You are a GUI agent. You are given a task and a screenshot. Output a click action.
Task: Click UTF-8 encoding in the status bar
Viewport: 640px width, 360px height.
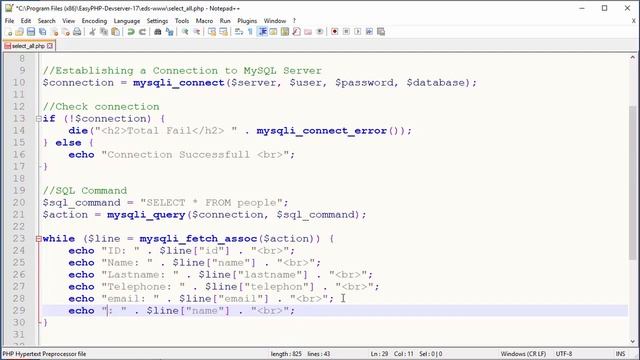coord(564,354)
